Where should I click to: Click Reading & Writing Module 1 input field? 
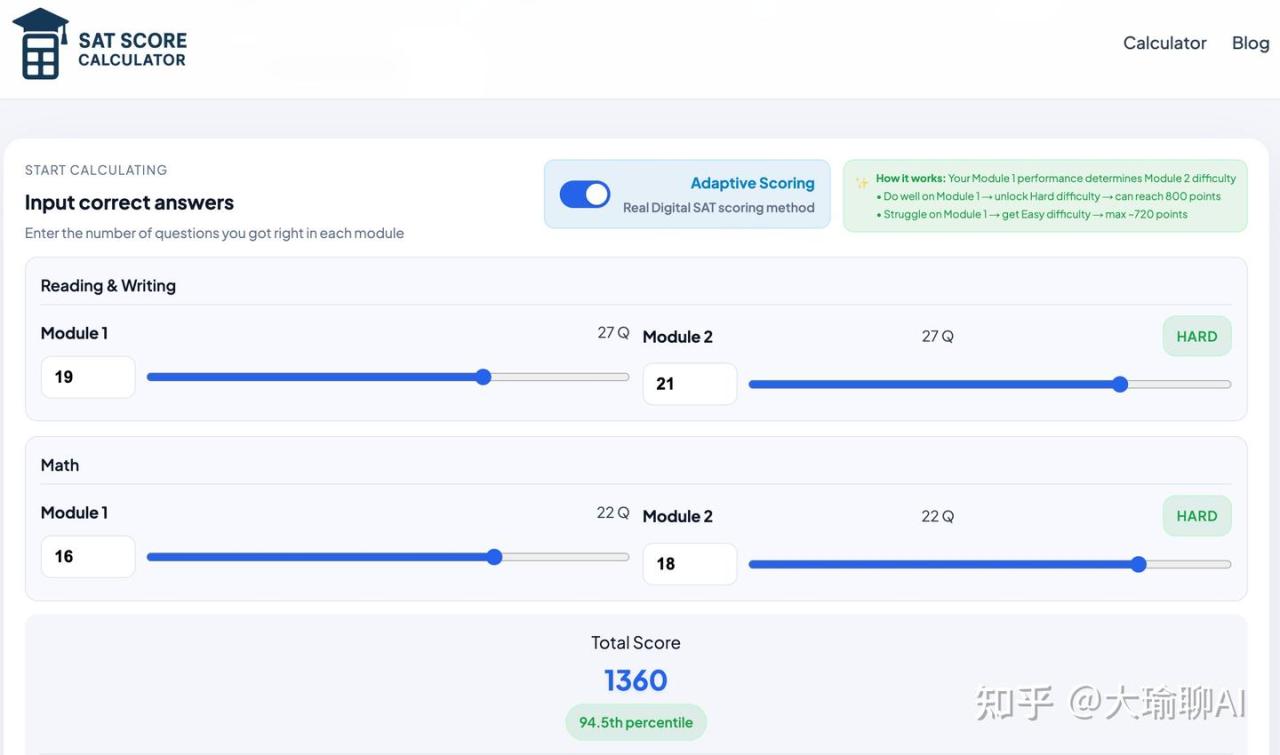point(88,377)
